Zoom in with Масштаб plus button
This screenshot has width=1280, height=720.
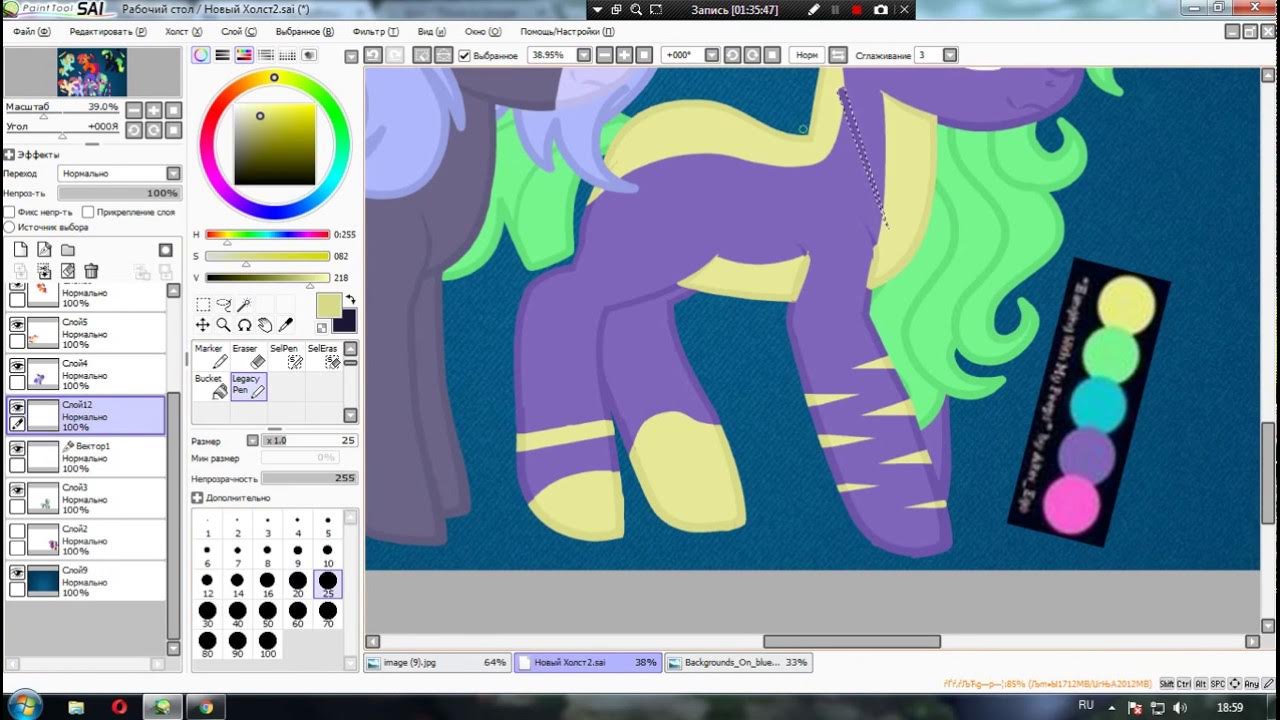(x=152, y=110)
